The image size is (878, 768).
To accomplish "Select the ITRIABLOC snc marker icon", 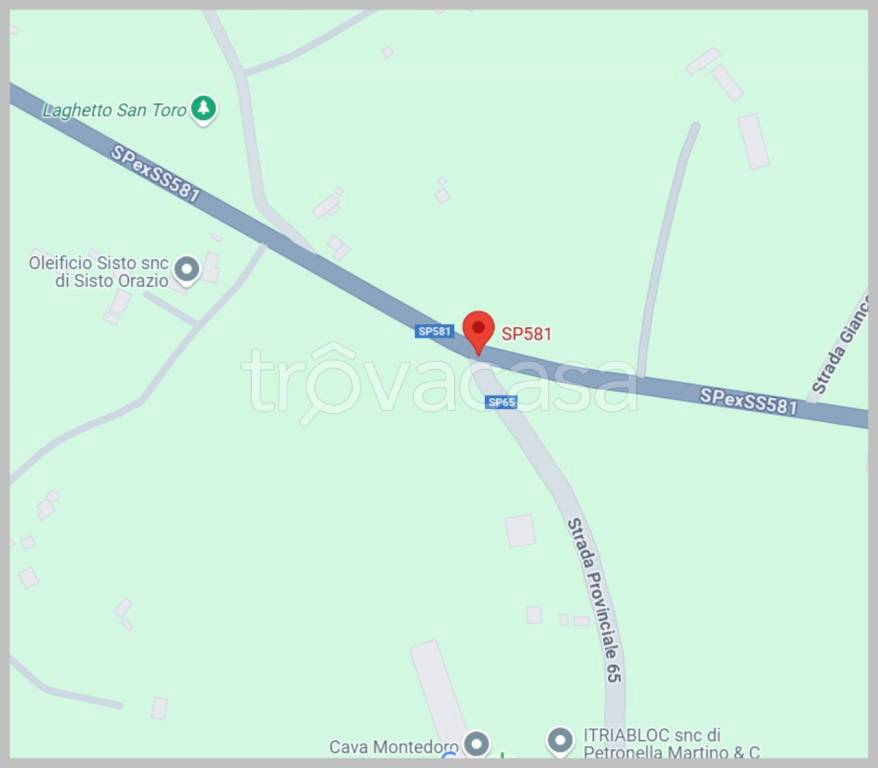I will (x=560, y=741).
